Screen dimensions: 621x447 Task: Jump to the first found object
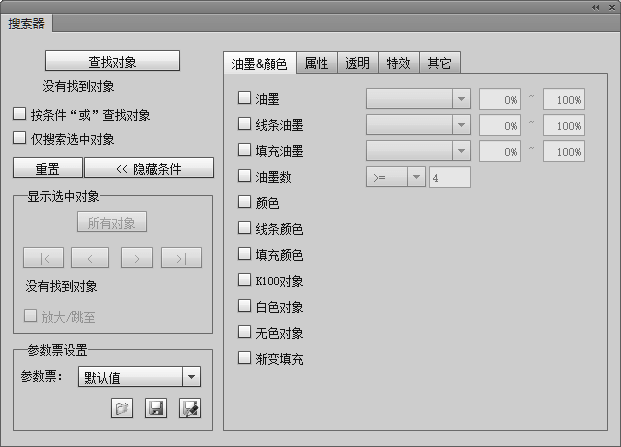click(45, 258)
